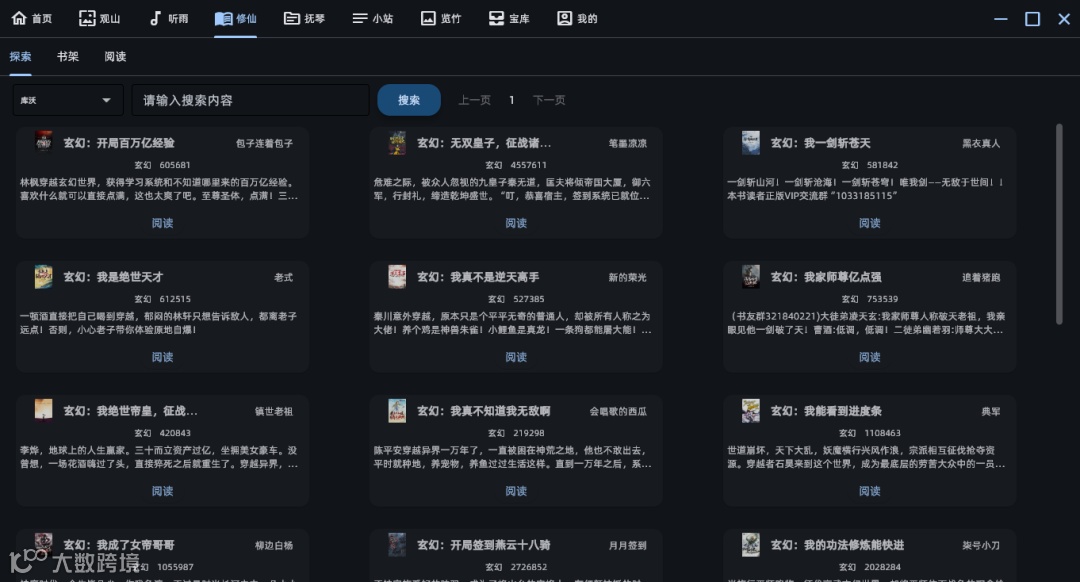The image size is (1080, 582).
Task: Open the 观山 section icon
Action: (x=87, y=19)
